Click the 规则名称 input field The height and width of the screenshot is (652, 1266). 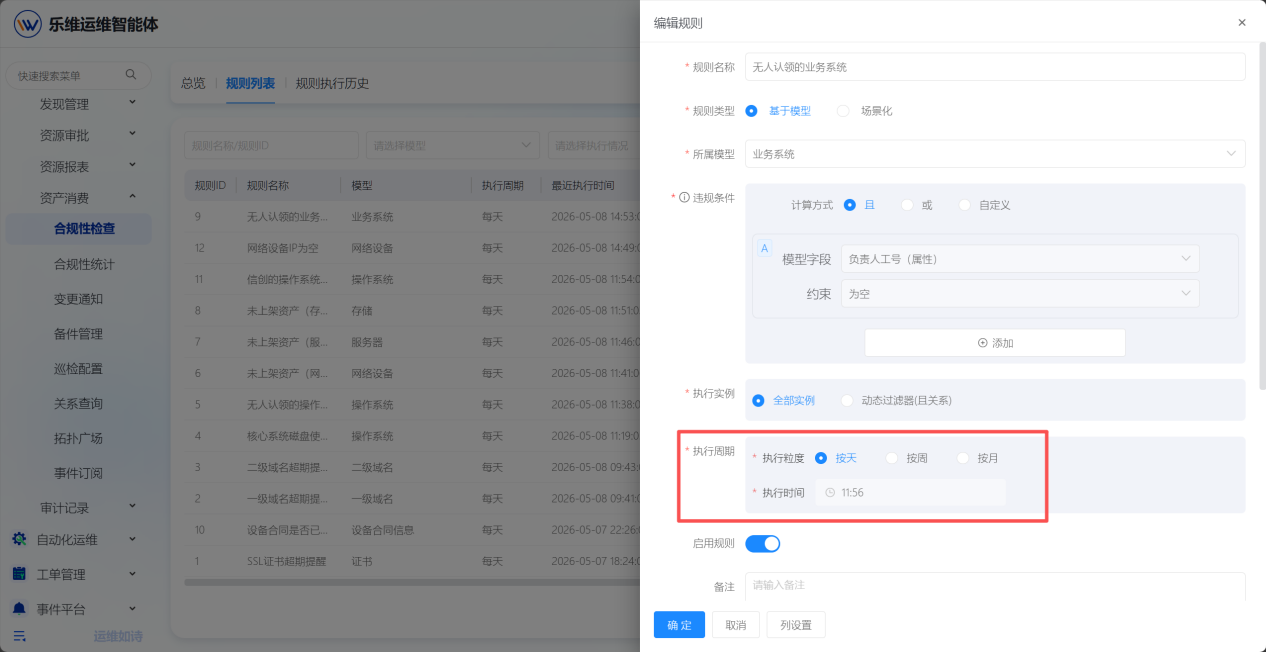pyautogui.click(x=995, y=67)
